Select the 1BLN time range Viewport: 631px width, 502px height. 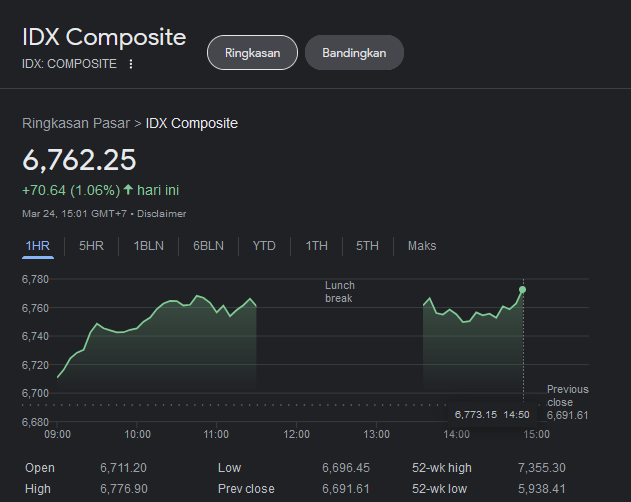pyautogui.click(x=148, y=246)
